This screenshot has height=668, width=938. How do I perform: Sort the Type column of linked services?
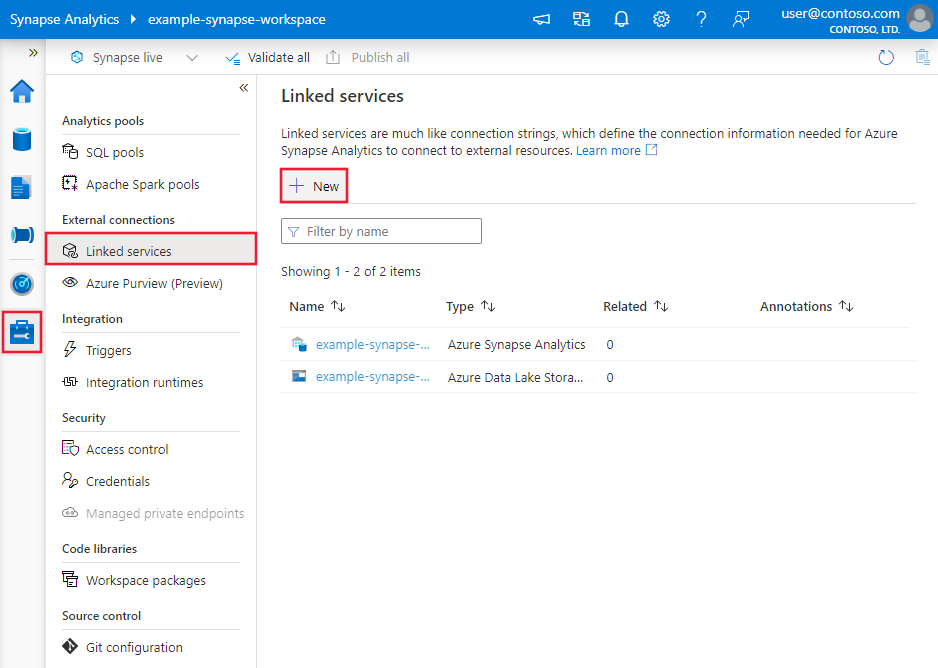pos(491,306)
